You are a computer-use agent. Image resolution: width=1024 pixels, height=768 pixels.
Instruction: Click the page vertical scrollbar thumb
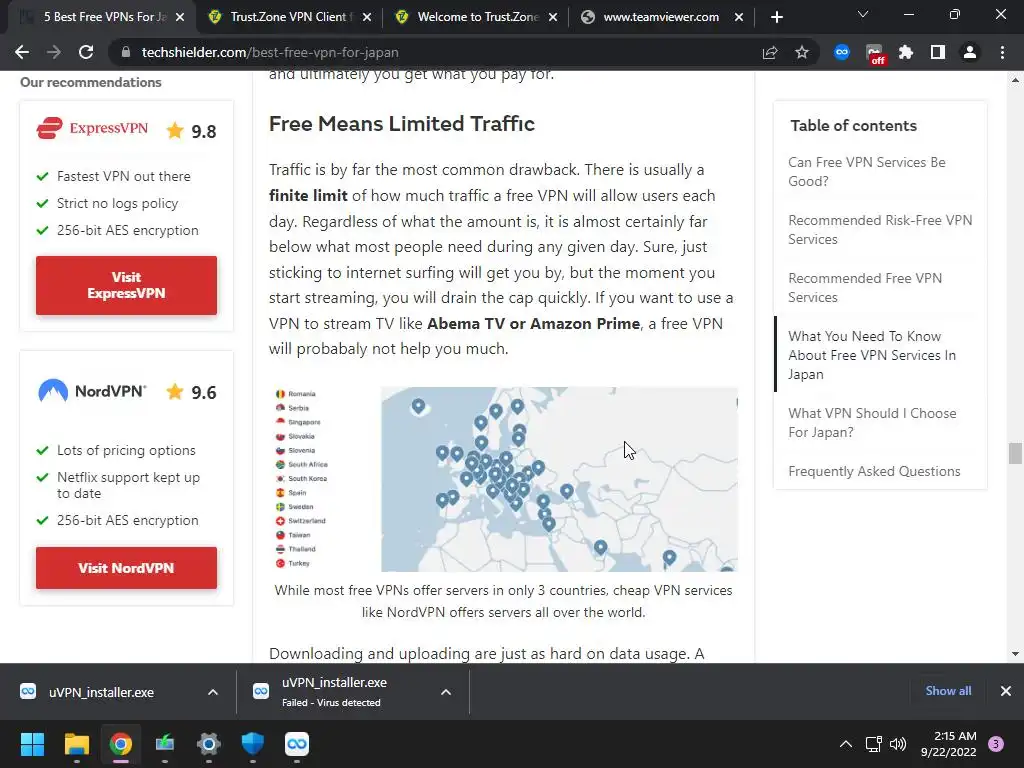[x=1015, y=453]
